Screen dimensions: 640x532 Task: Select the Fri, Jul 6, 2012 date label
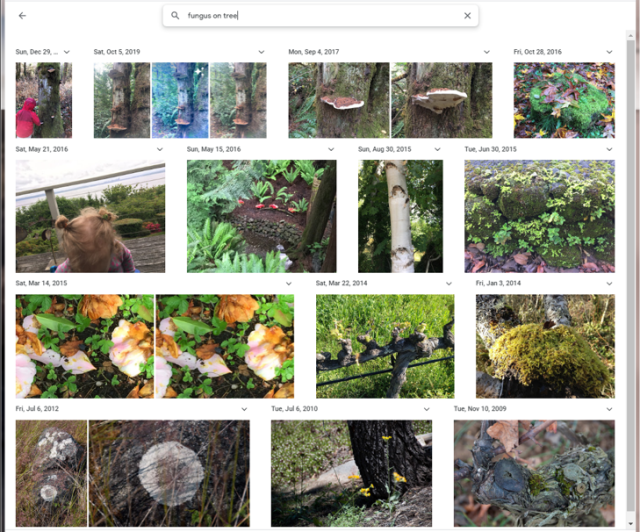36,409
